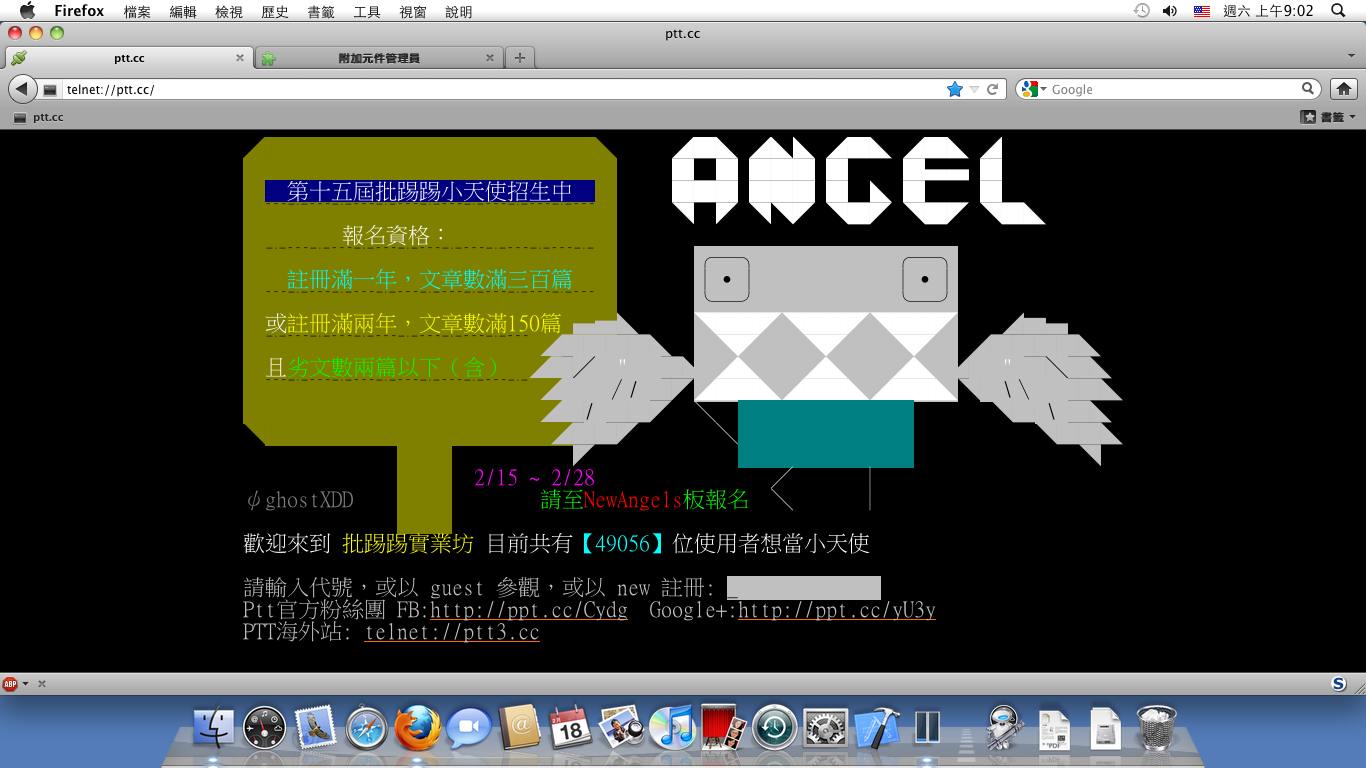The image size is (1366, 768).
Task: Open a new tab with the plus button
Action: [519, 58]
